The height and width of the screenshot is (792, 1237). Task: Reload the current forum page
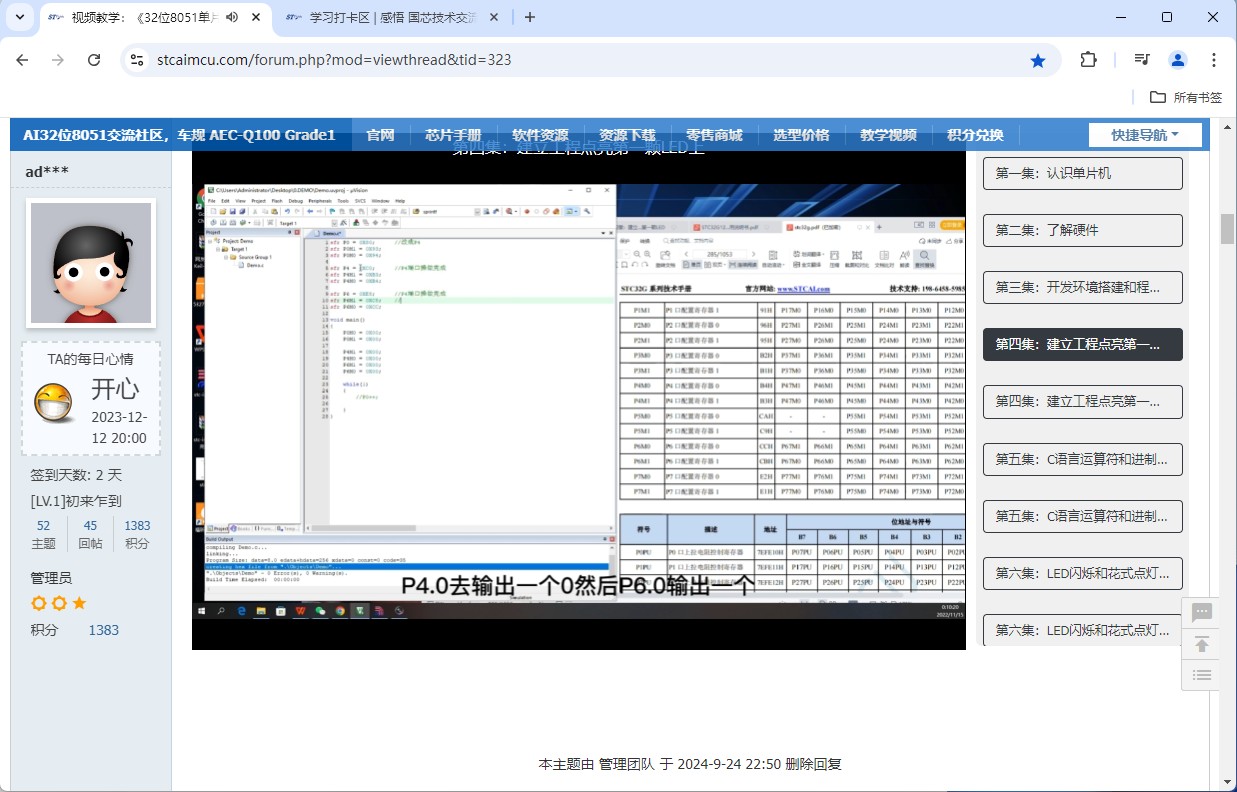[x=94, y=60]
